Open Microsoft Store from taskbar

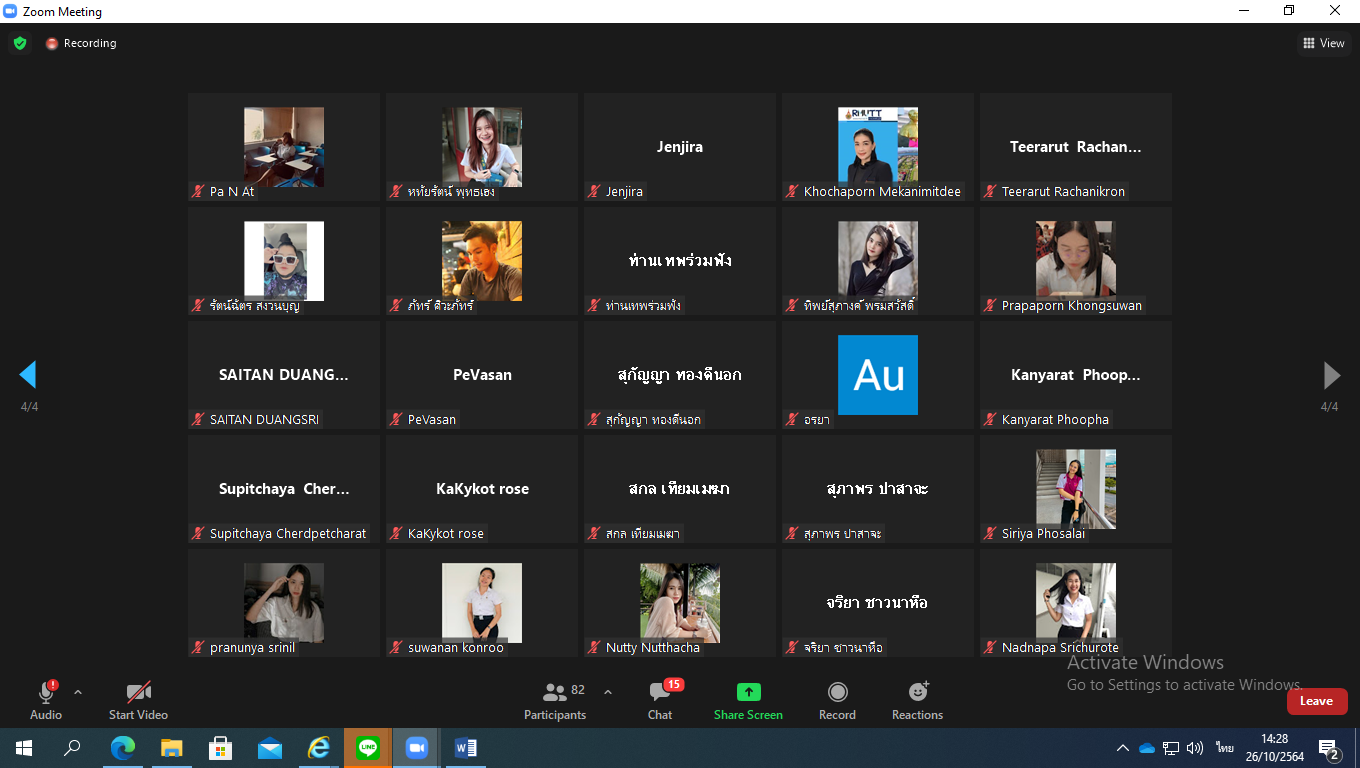point(221,748)
